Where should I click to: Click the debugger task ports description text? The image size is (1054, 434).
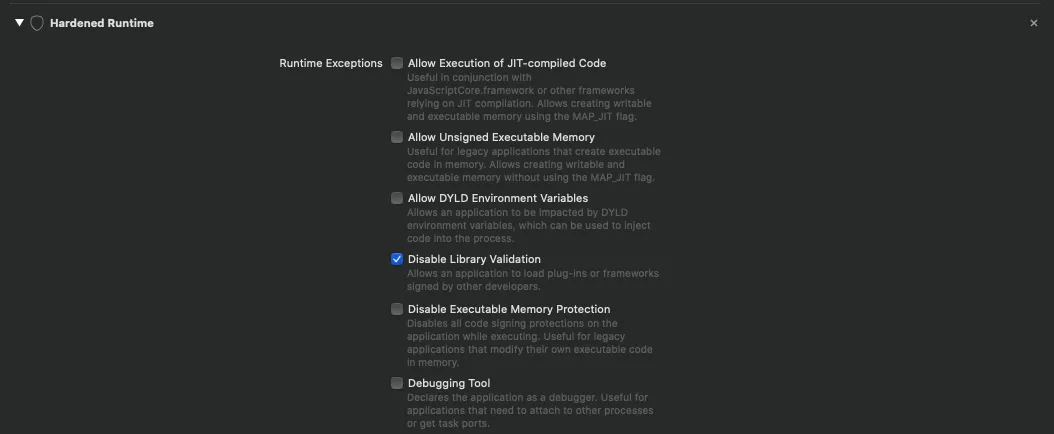point(529,410)
